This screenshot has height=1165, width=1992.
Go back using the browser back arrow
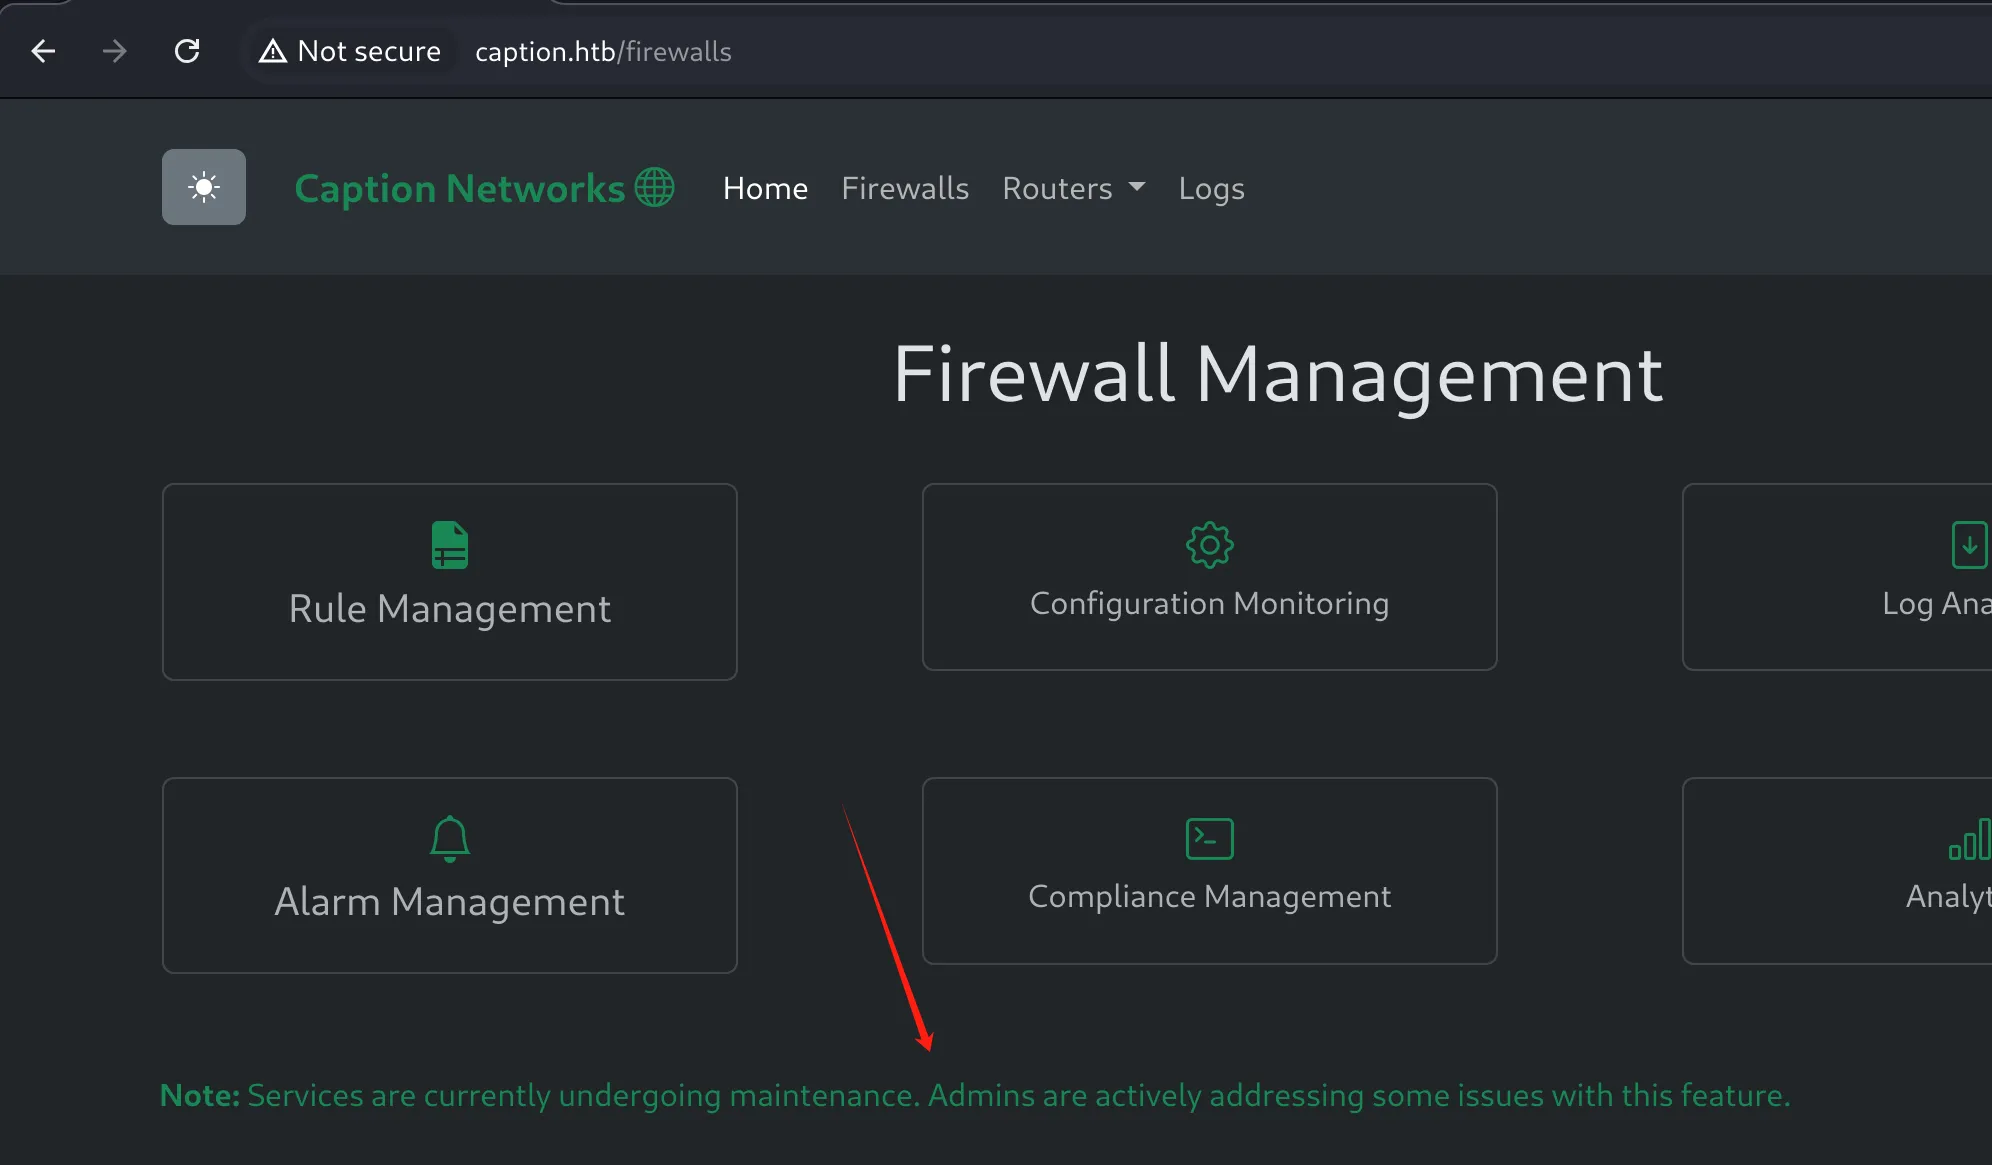[43, 51]
